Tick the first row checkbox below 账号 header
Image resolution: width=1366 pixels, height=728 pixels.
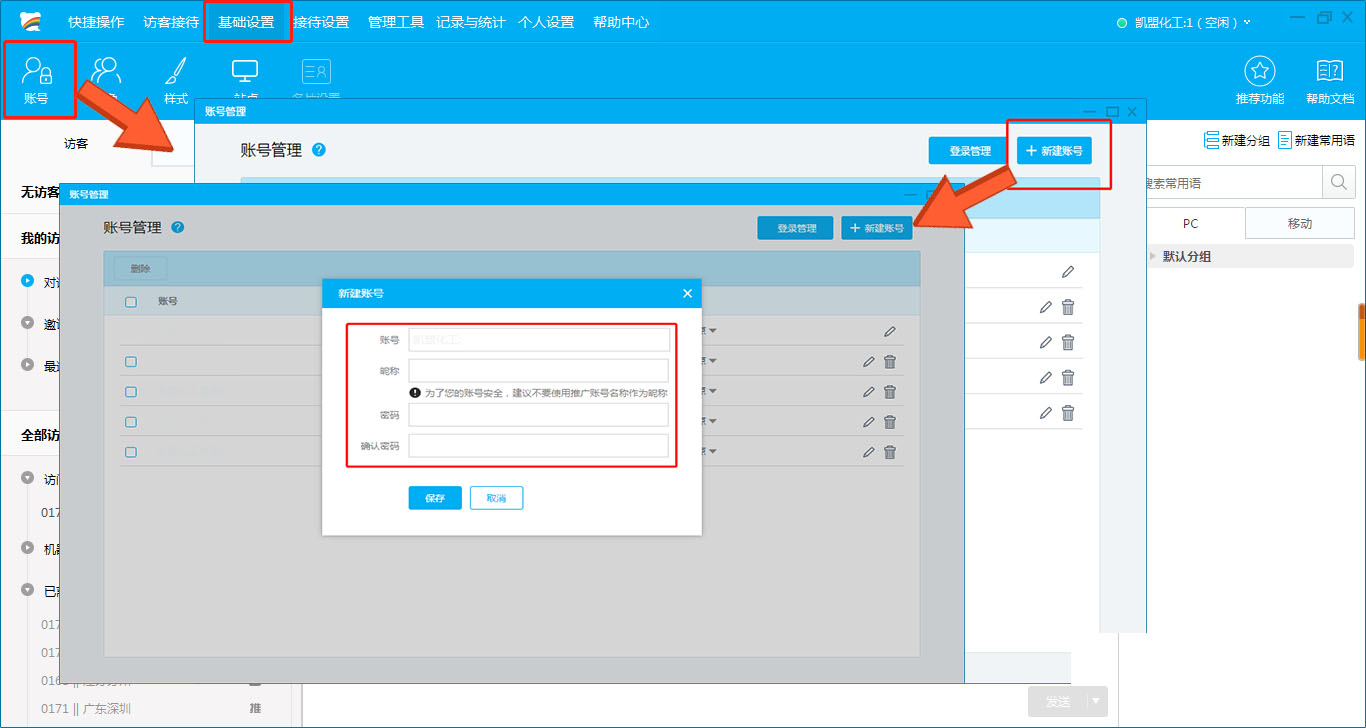(131, 362)
